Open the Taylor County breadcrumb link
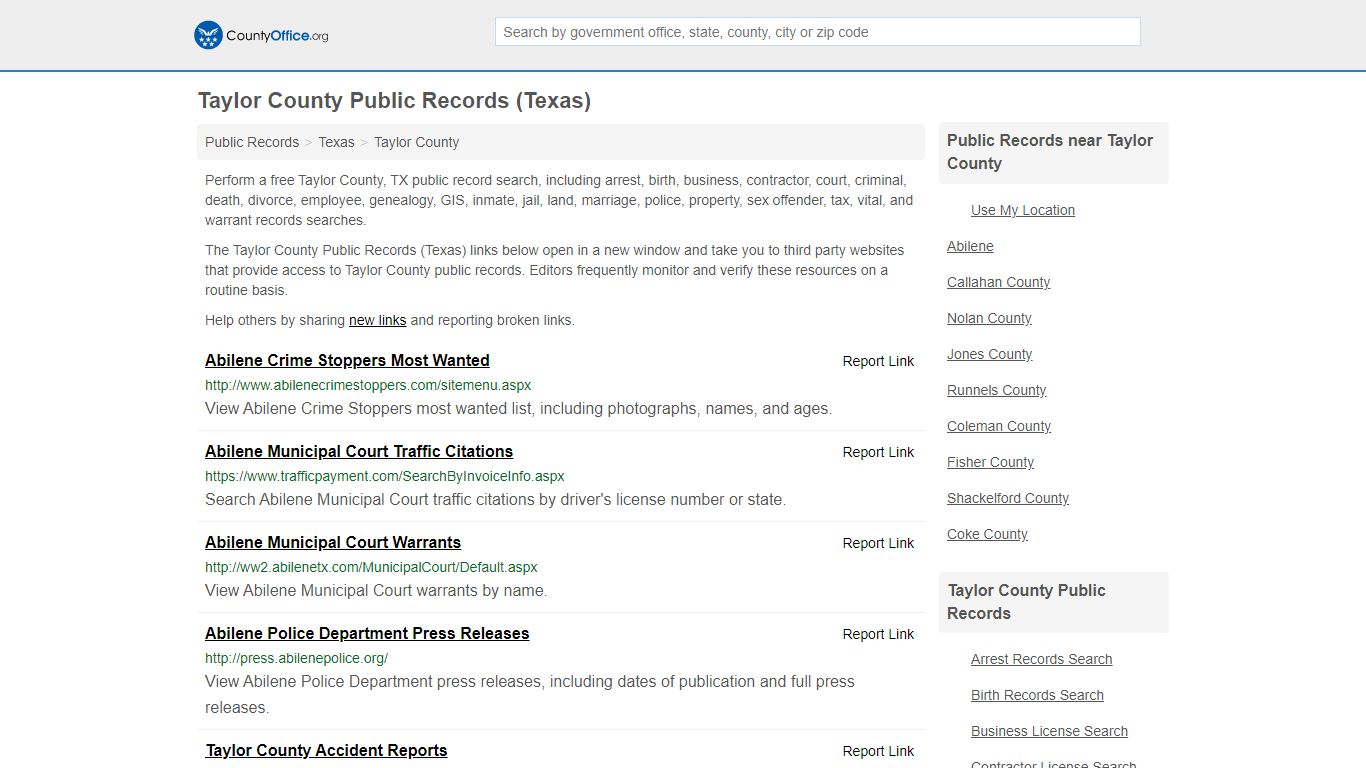Viewport: 1366px width, 768px height. [416, 142]
